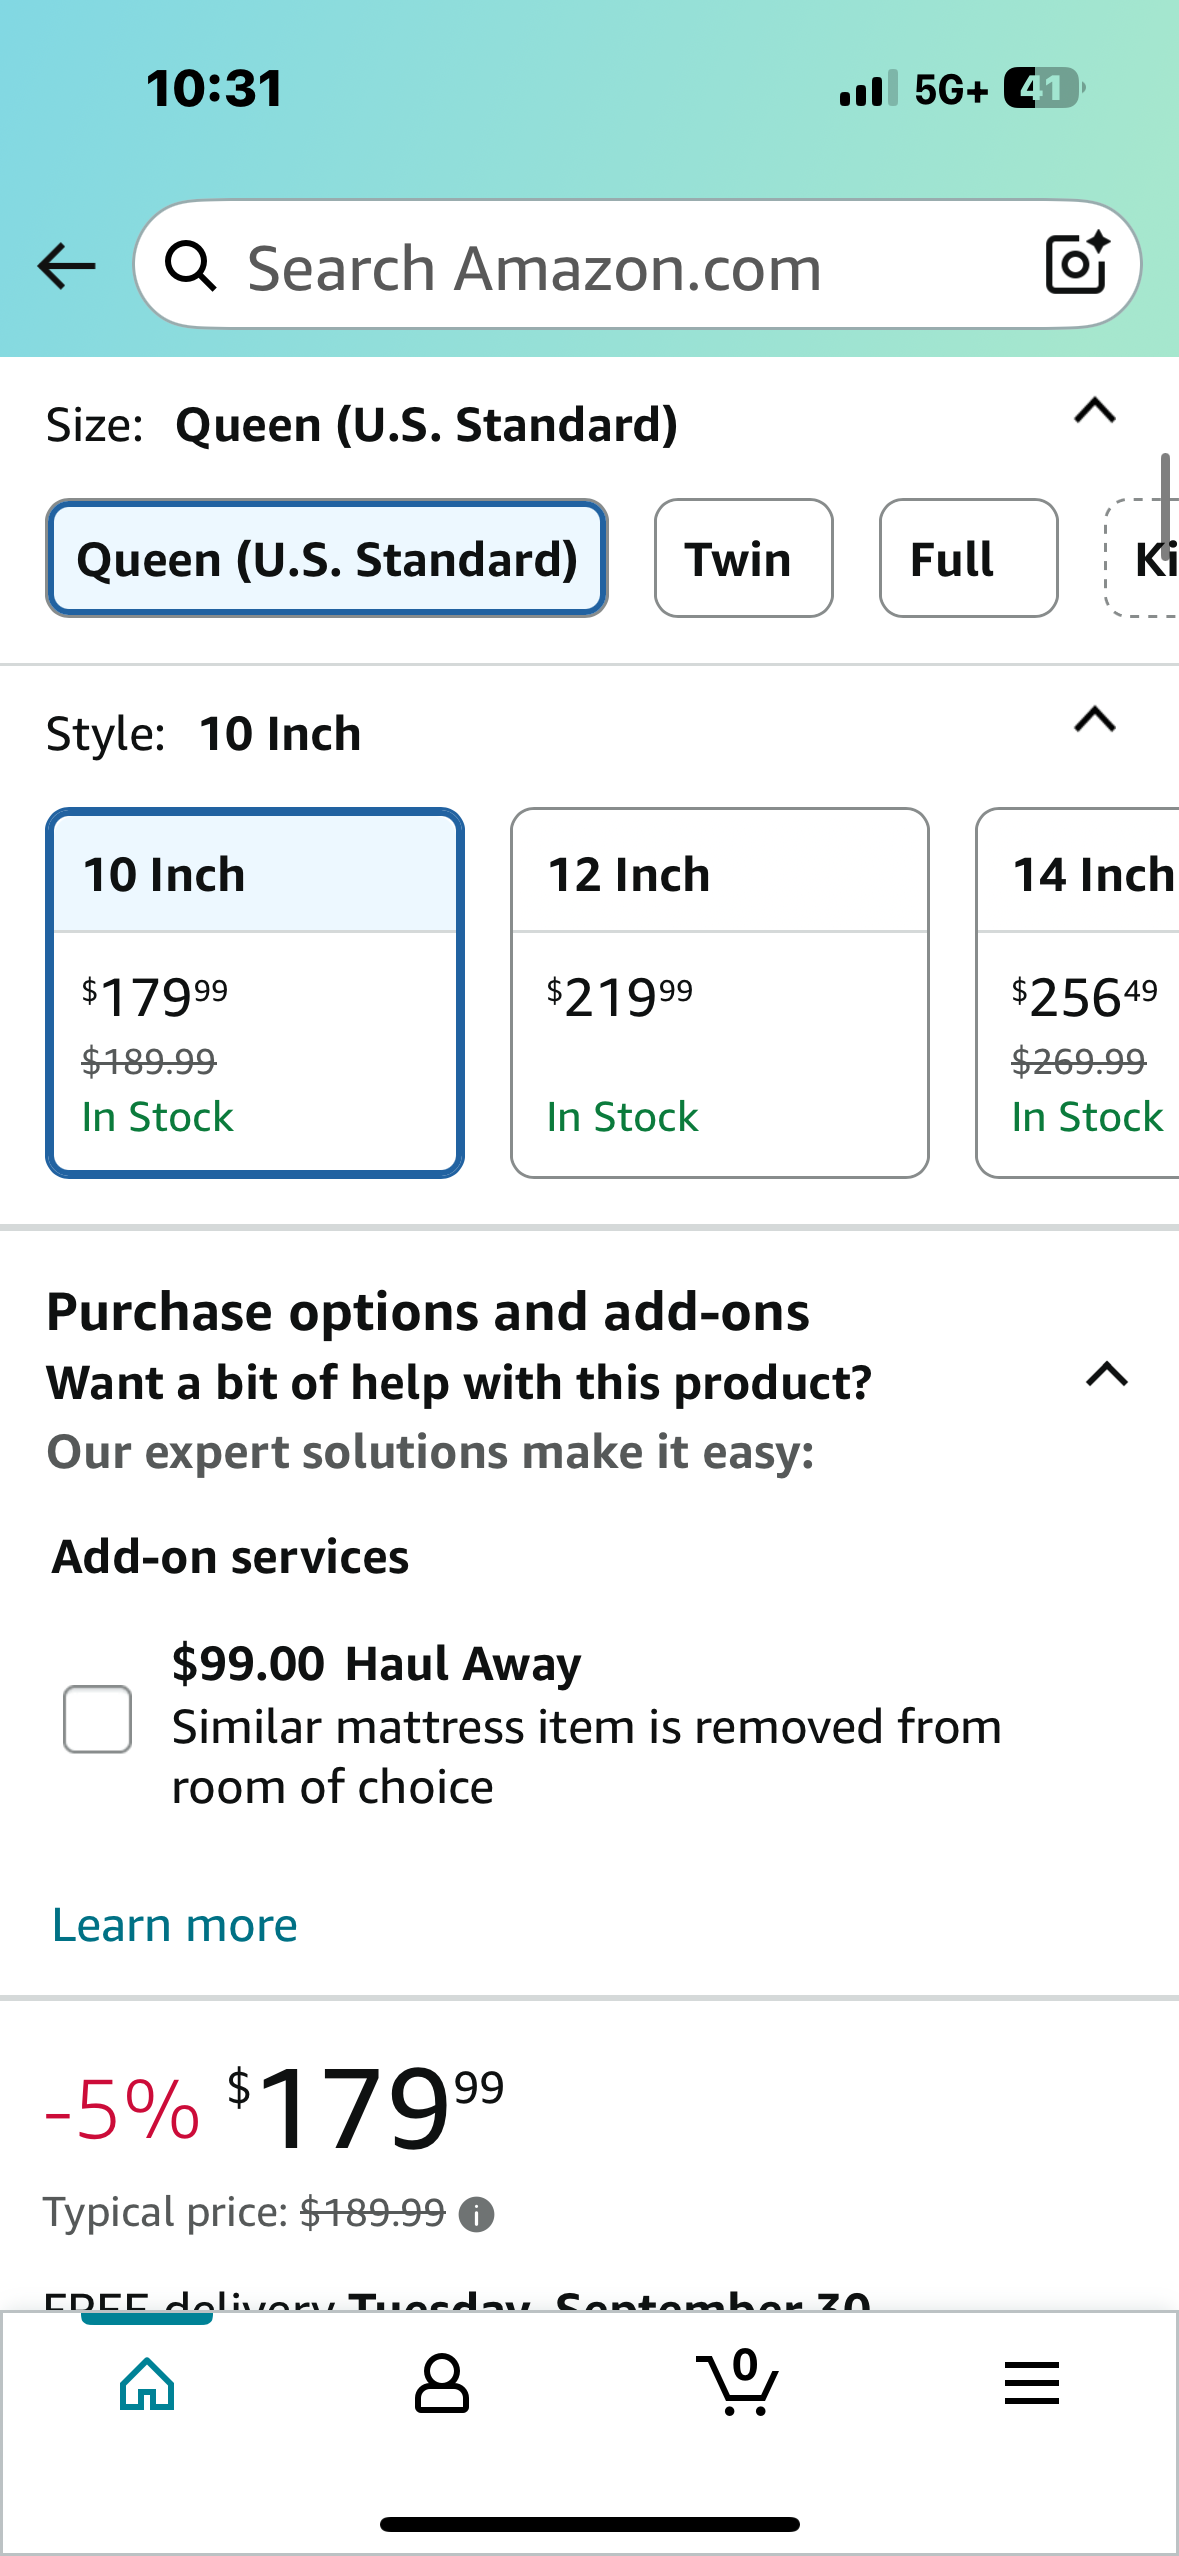Open camera lens visual search

1076,265
